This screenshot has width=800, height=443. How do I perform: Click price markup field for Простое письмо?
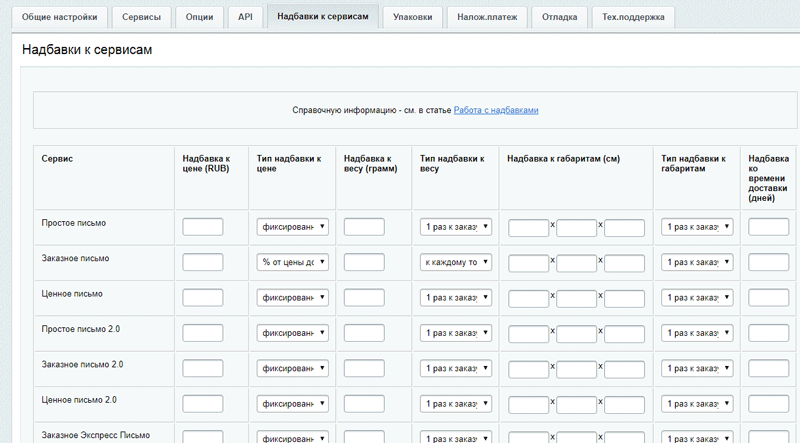[202, 227]
